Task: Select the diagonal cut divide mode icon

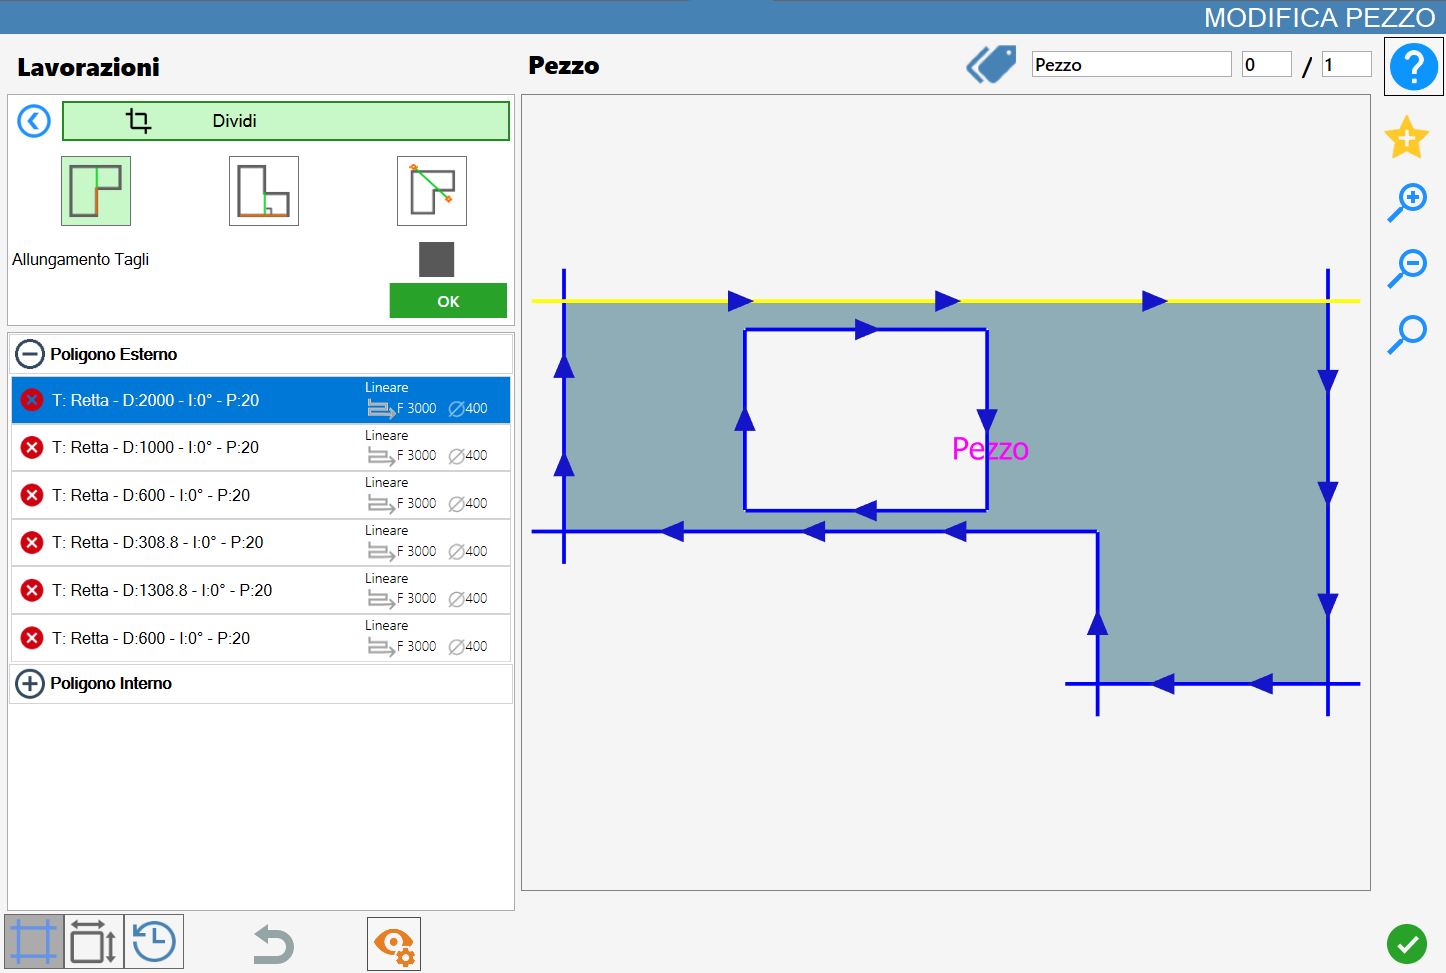Action: pyautogui.click(x=432, y=191)
